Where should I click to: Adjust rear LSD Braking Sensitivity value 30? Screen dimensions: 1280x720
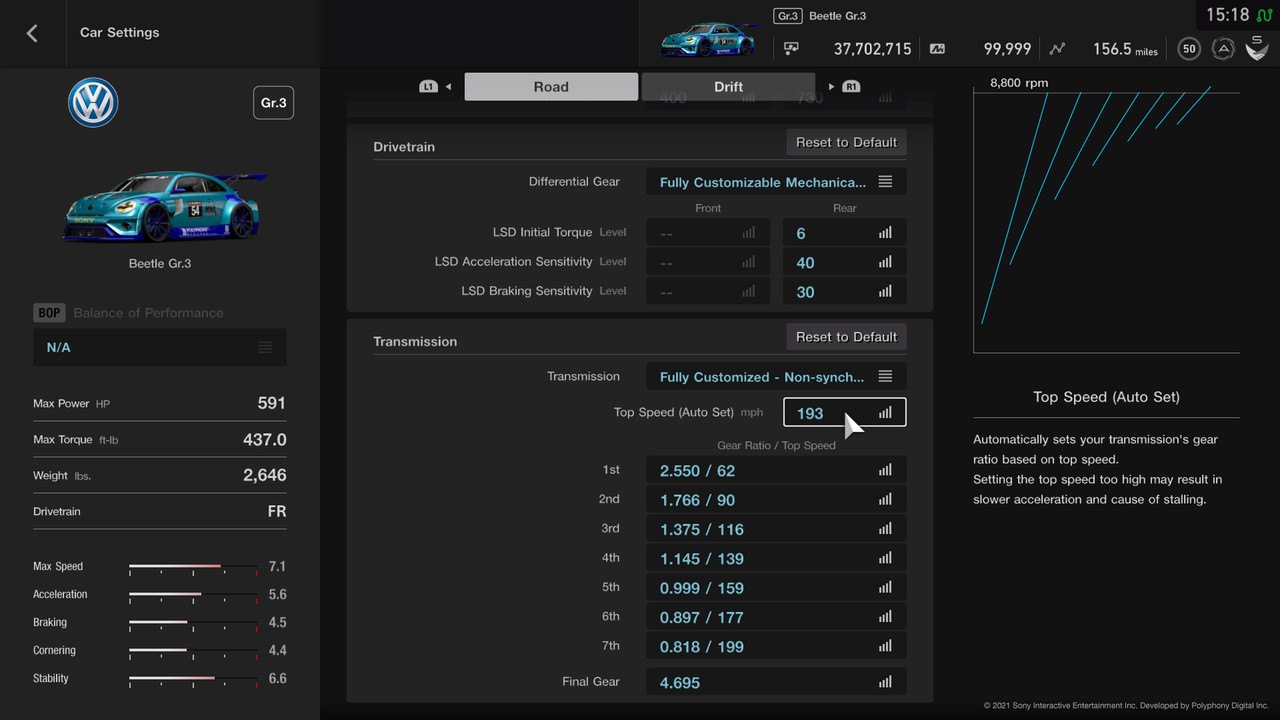click(x=845, y=292)
